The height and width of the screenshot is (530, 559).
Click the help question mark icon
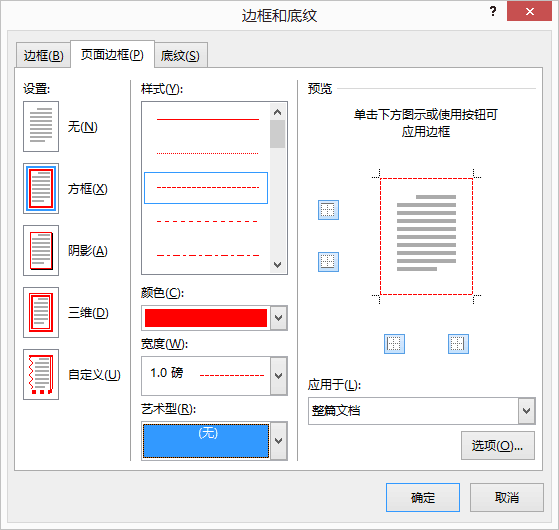[493, 11]
